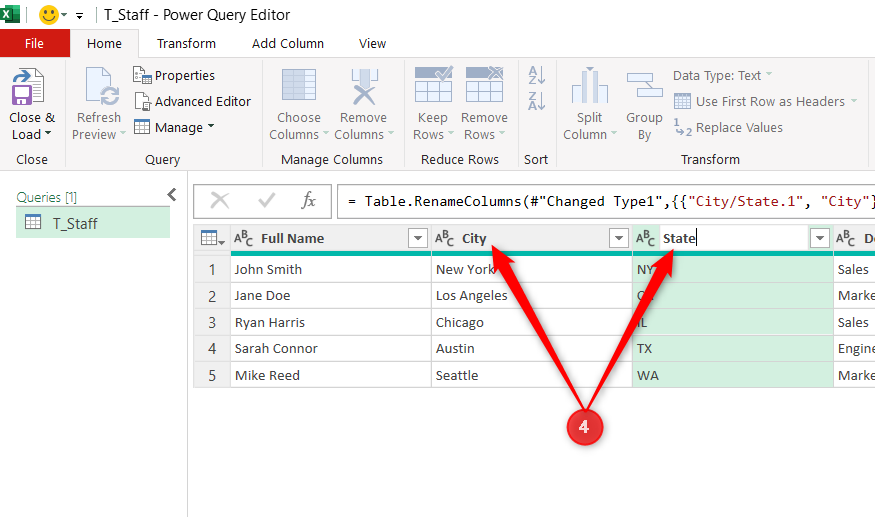Click the Los Angeles cell
Image resolution: width=875 pixels, height=517 pixels.
(x=532, y=296)
